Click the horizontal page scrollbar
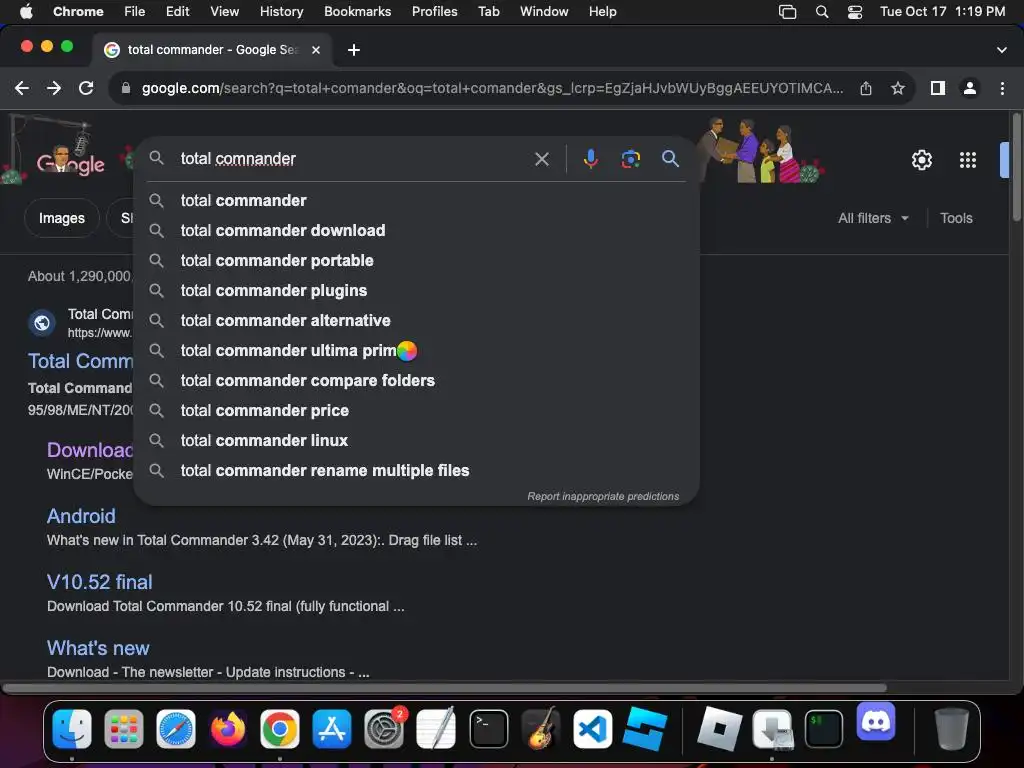1024x768 pixels. (x=444, y=688)
